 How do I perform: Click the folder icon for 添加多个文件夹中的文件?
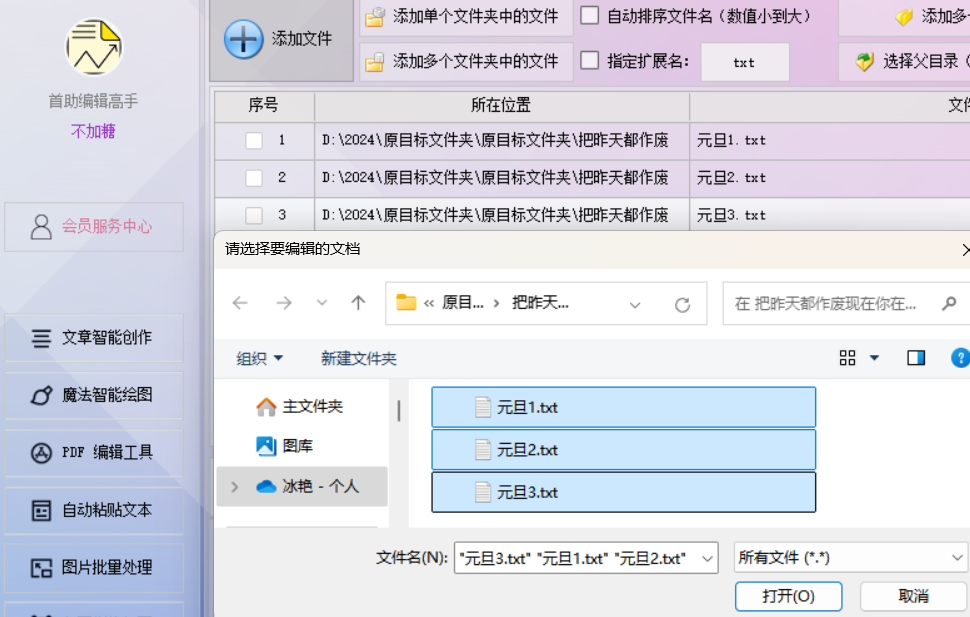click(x=374, y=62)
